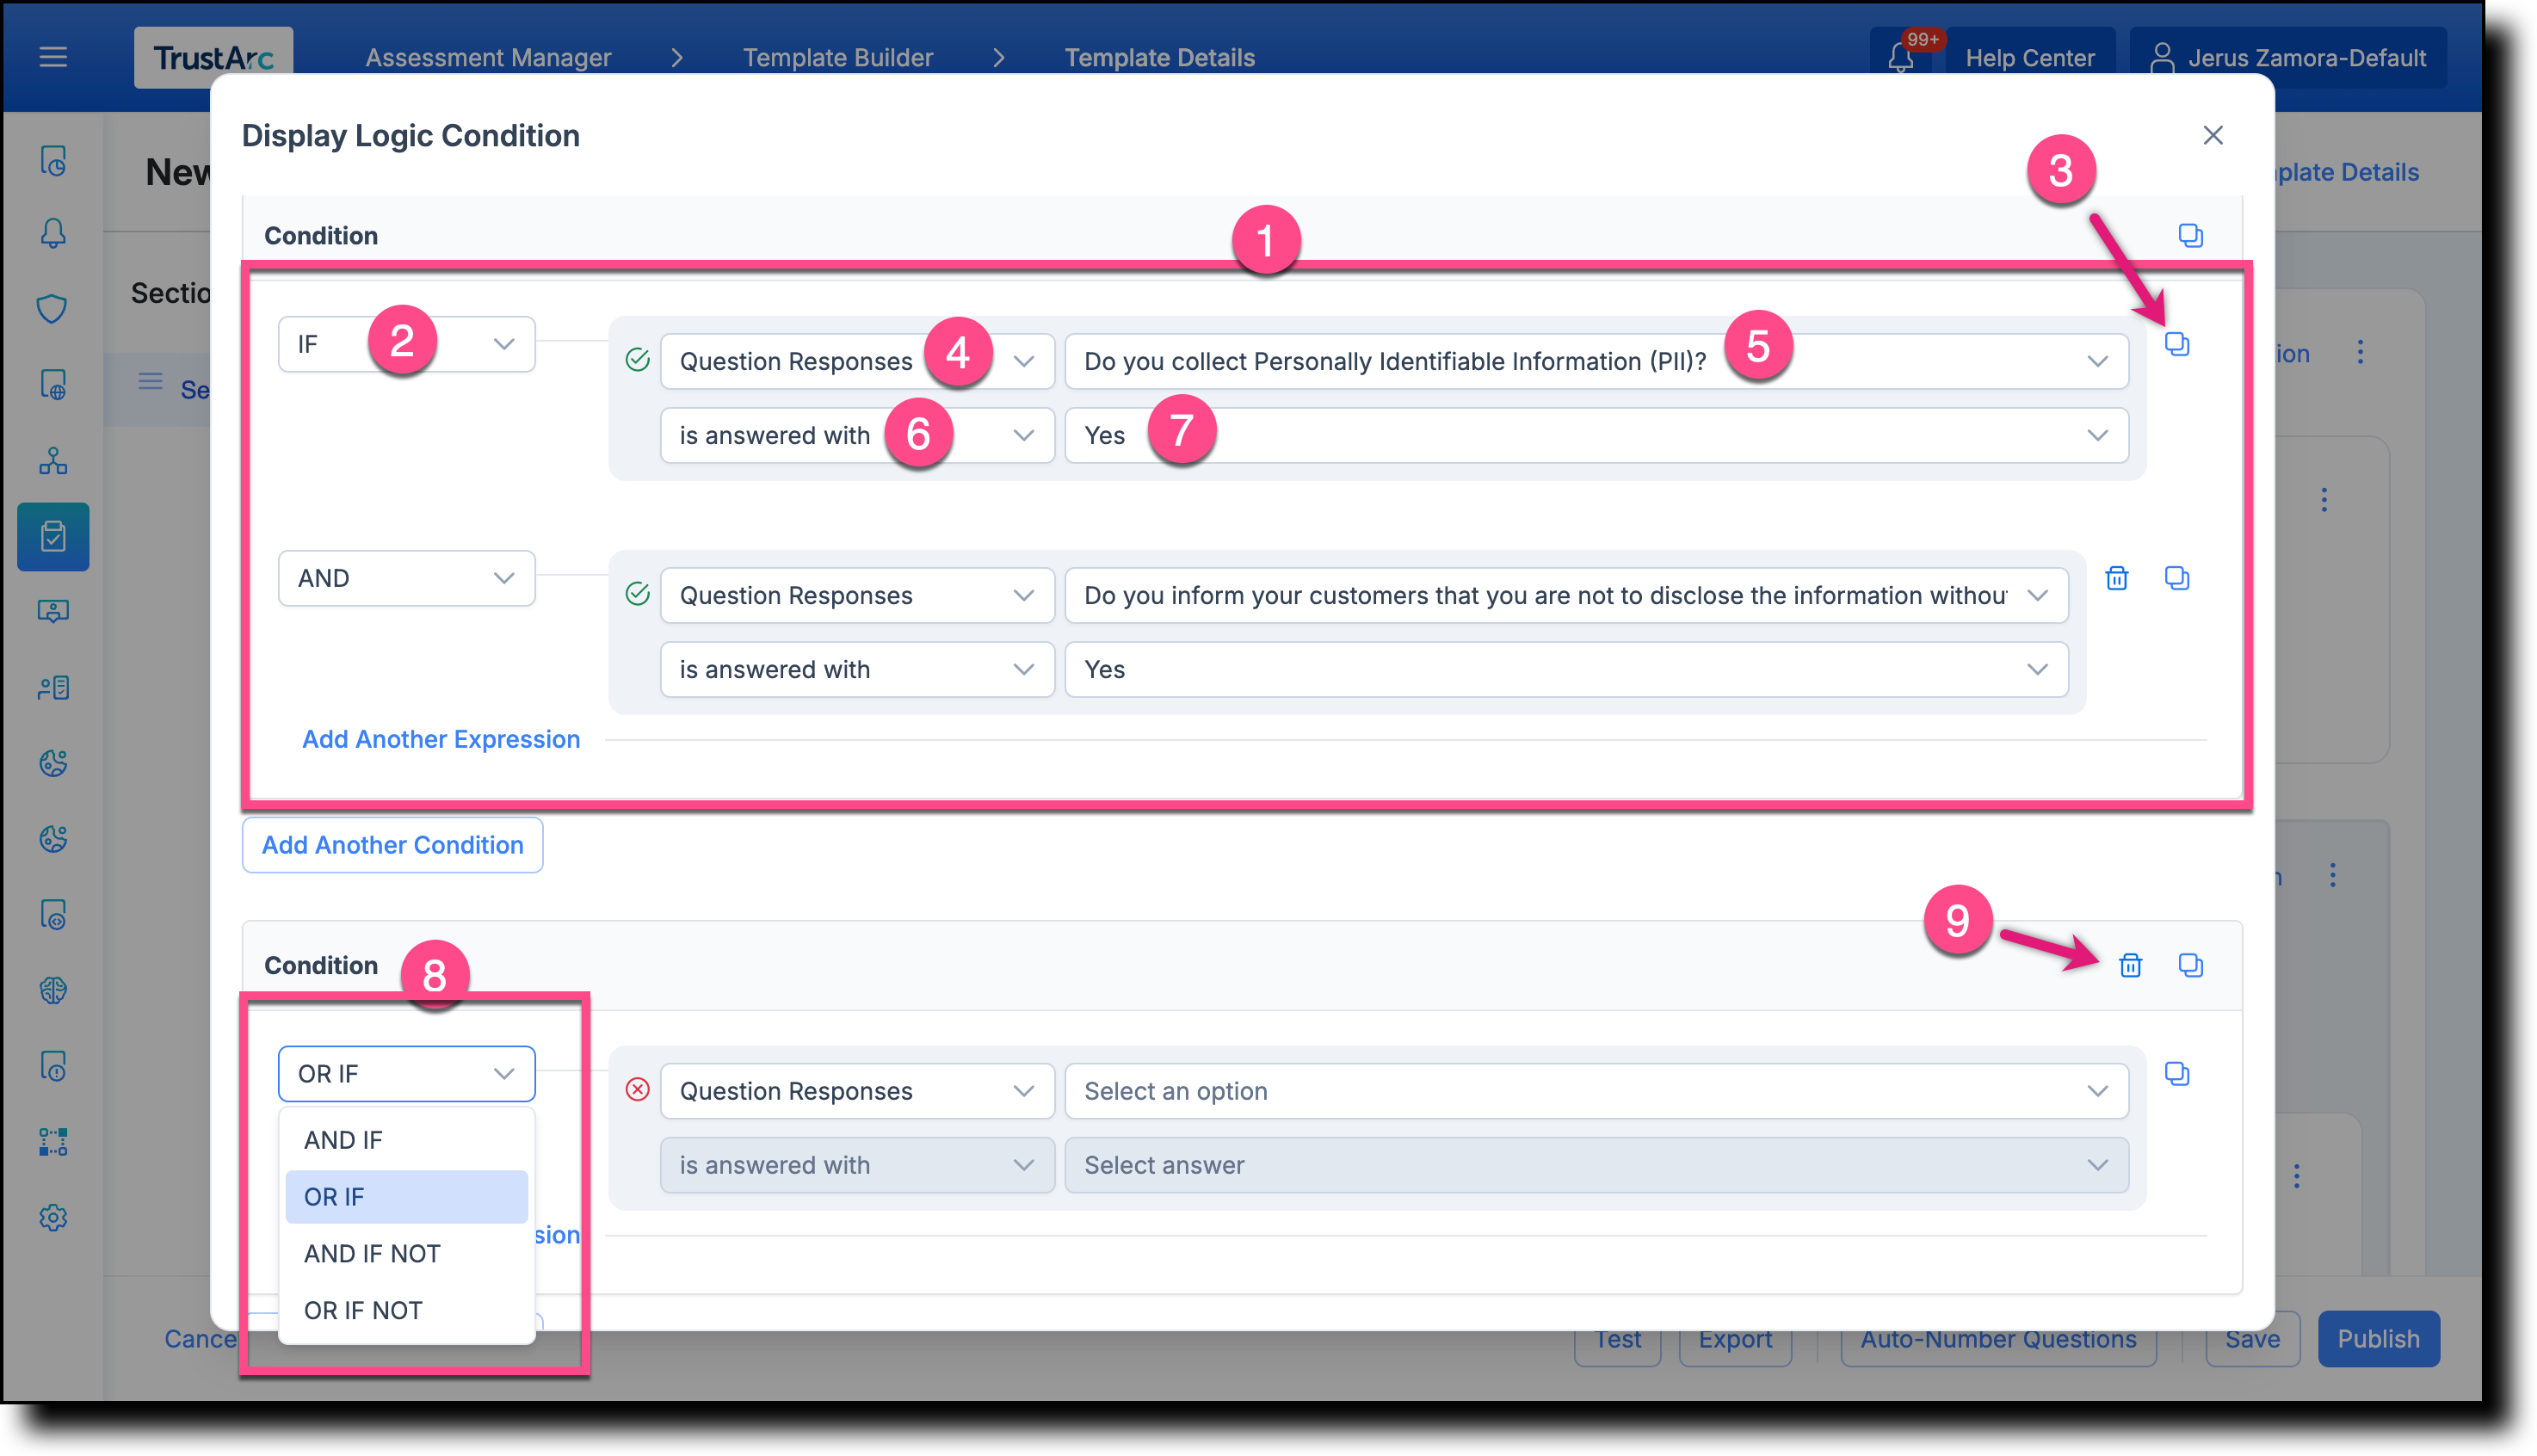The width and height of the screenshot is (2537, 1456).
Task: Click the Save button
Action: 2252,1339
